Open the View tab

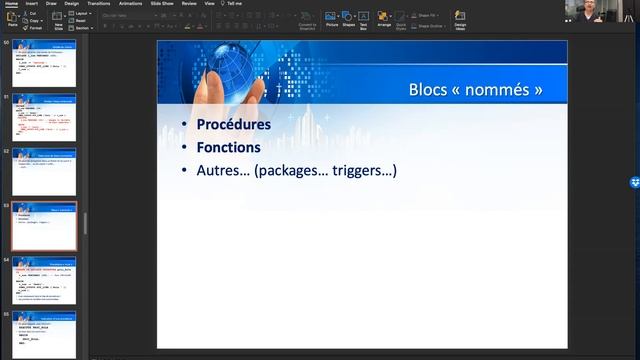(209, 4)
